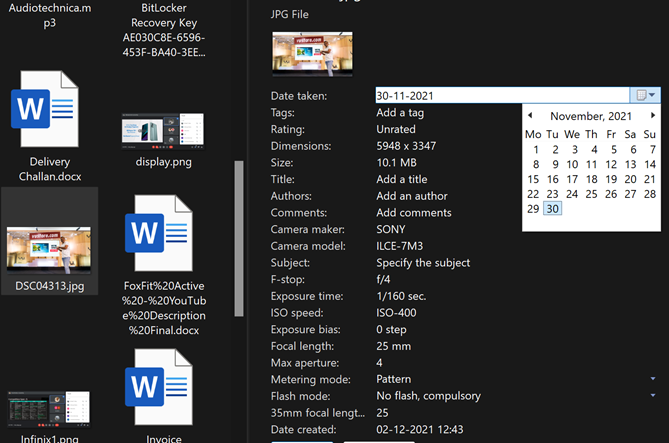Click Add a title field
This screenshot has width=669, height=443.
(401, 179)
